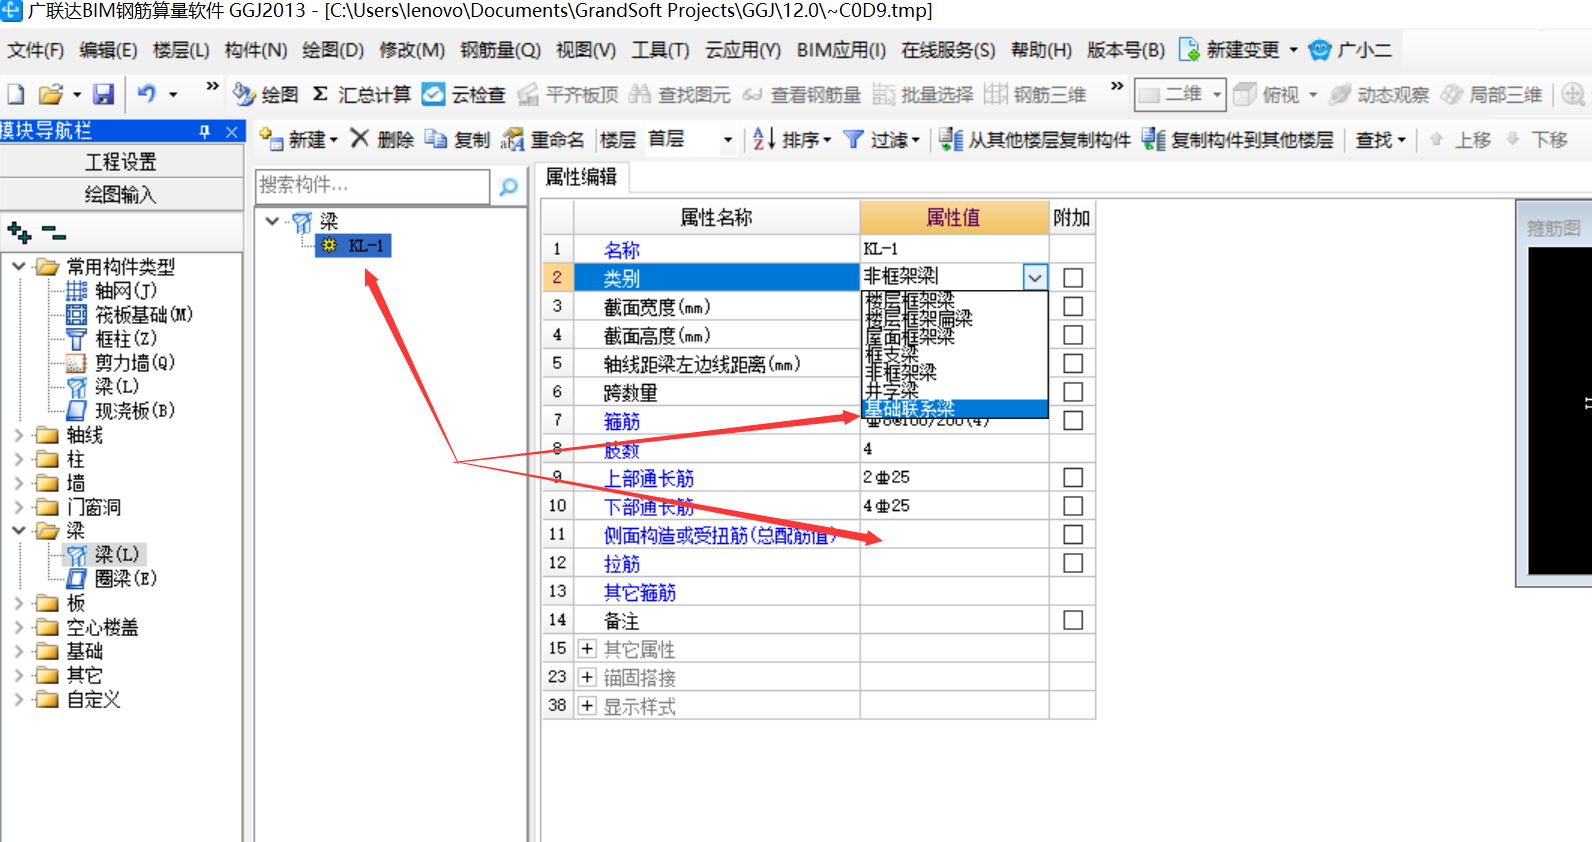1592x842 pixels.
Task: Open the 二维 view mode dropdown
Action: click(x=1217, y=95)
